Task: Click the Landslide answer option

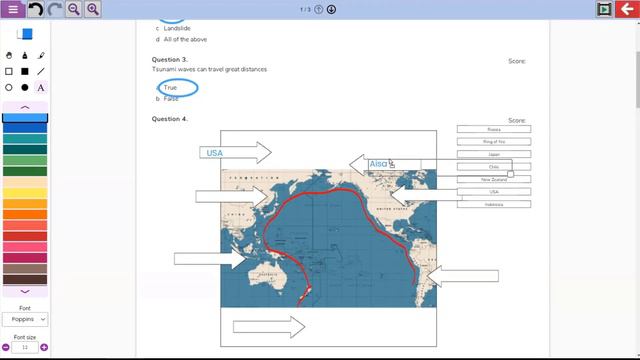Action: (177, 28)
